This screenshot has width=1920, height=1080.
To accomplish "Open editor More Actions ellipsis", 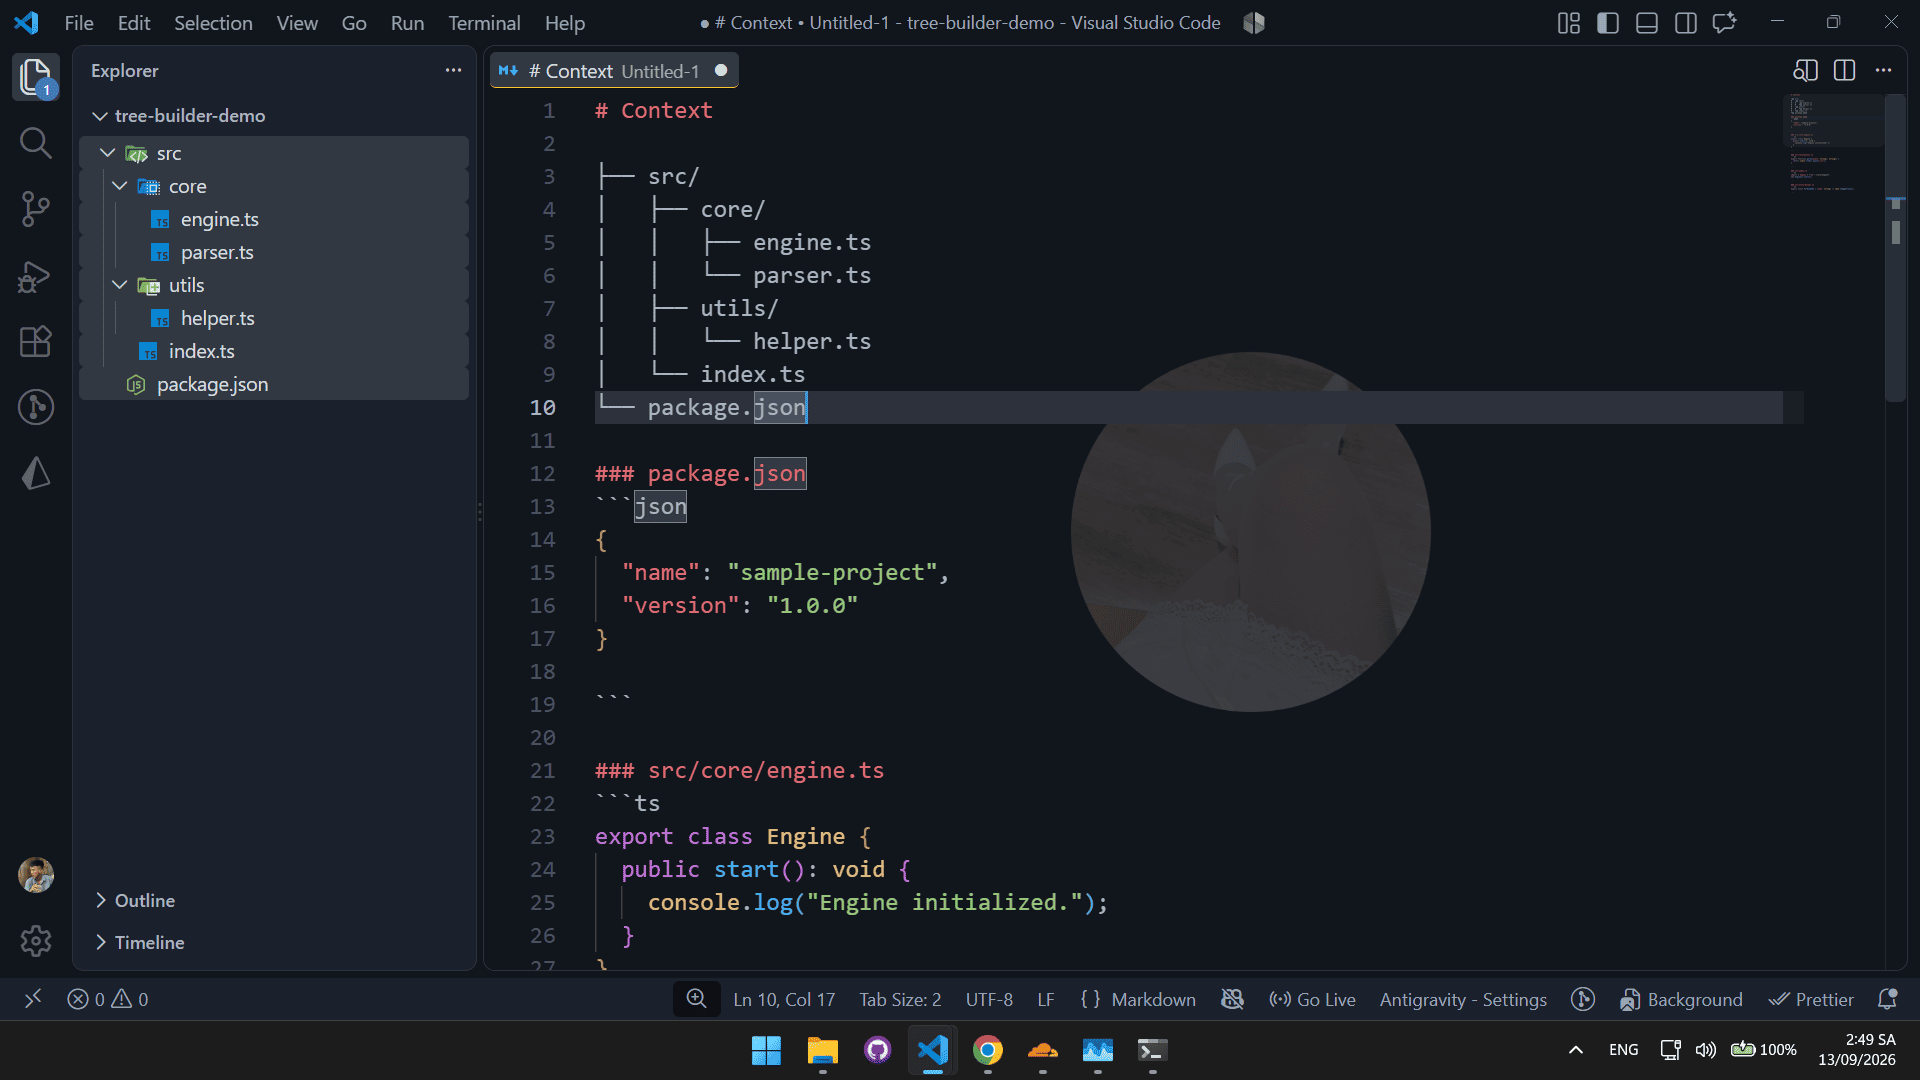I will [1884, 70].
